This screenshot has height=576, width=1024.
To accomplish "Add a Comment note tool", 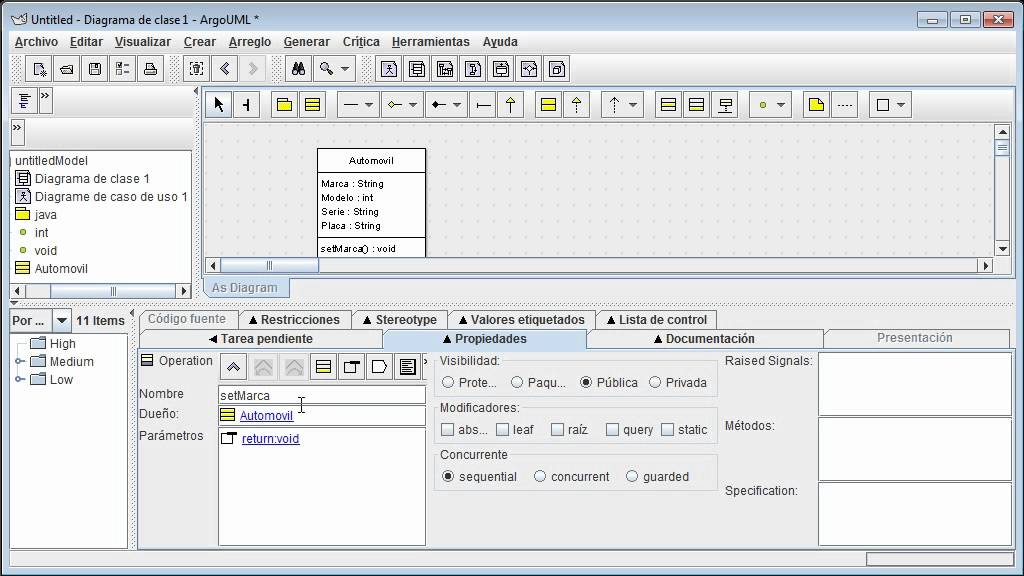I will click(816, 104).
